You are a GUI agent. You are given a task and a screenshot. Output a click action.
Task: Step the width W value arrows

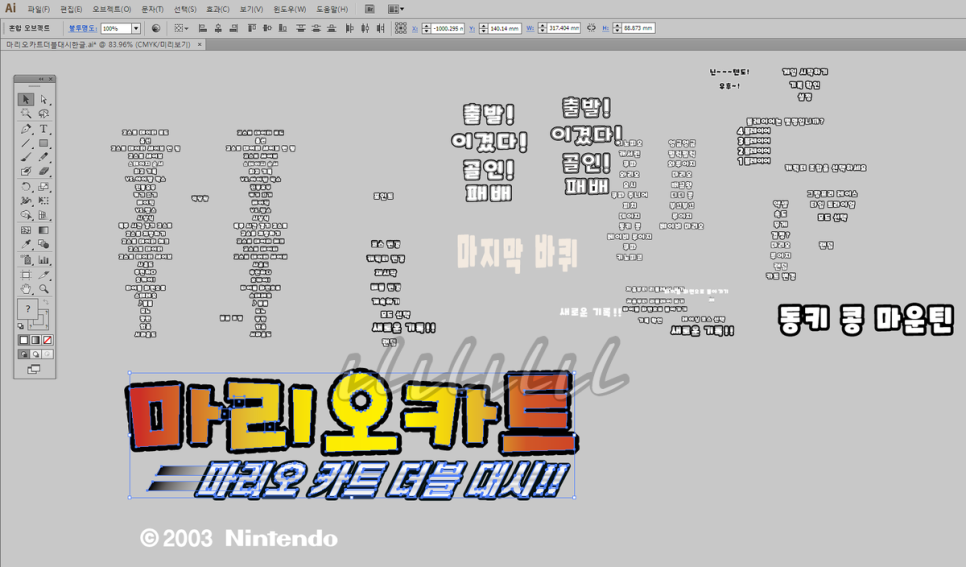[542, 28]
